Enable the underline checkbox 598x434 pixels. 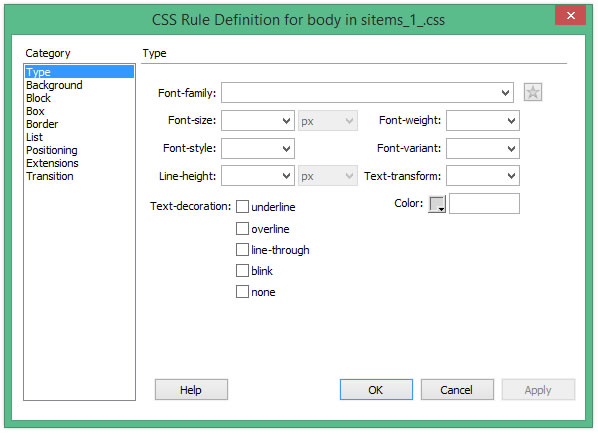click(242, 207)
